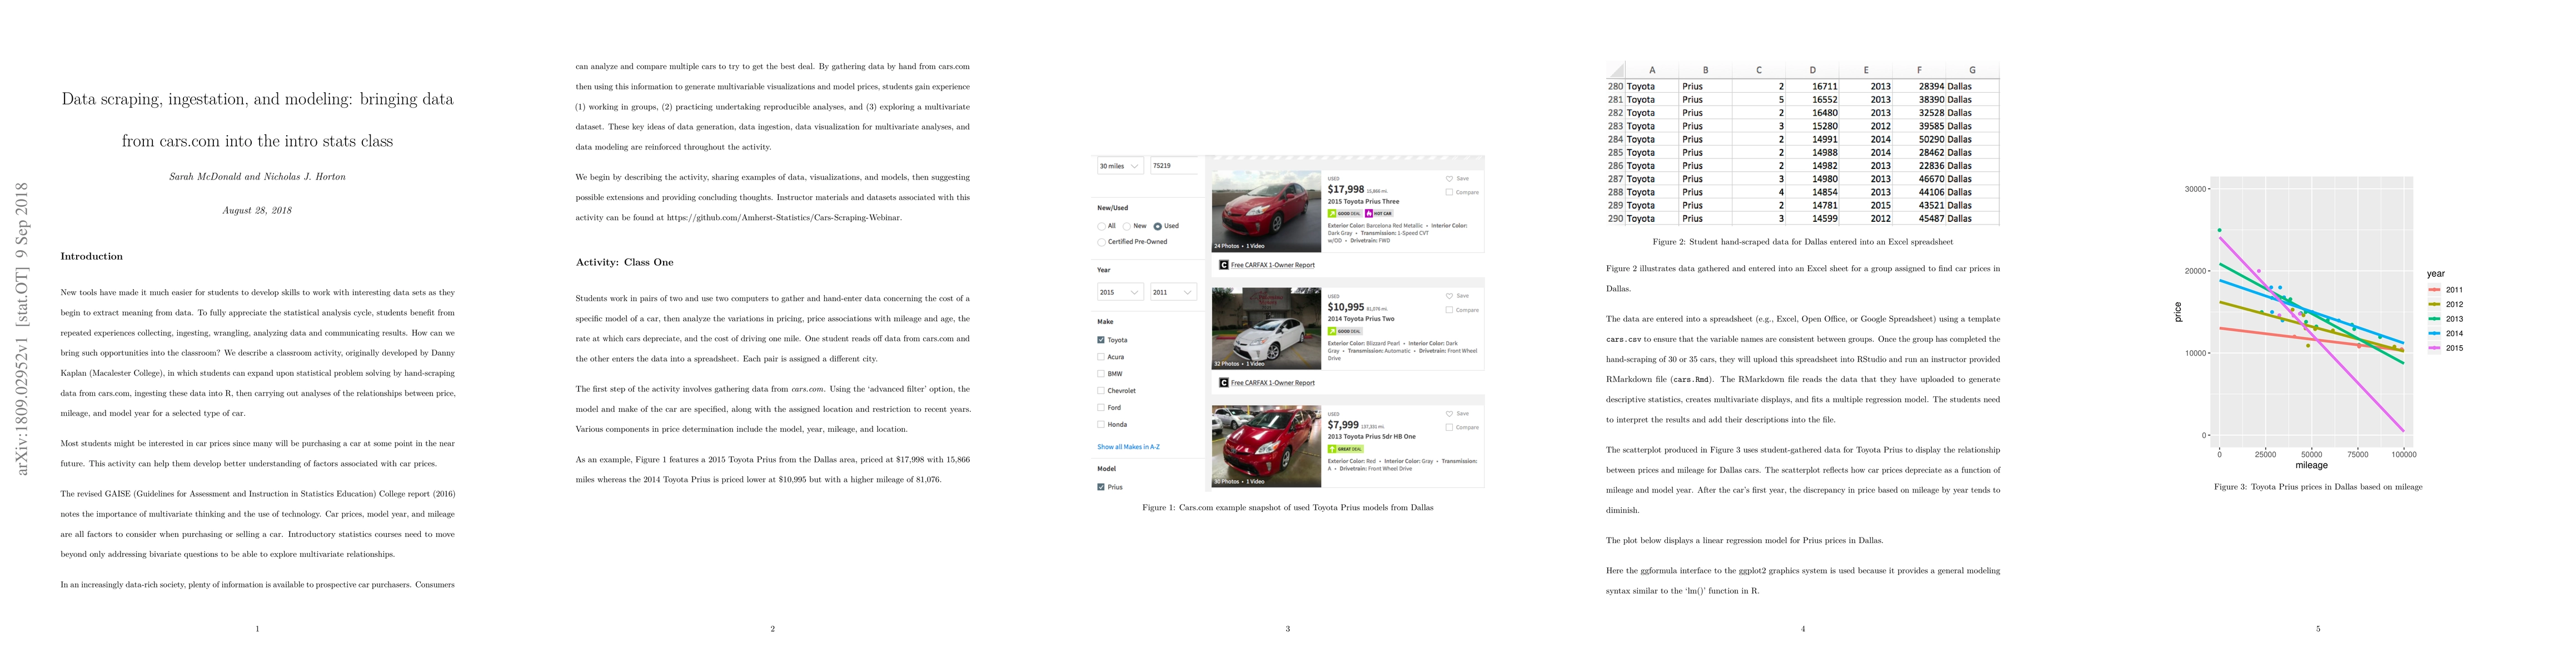2576x667 pixels.
Task: Select column F header in the spreadsheet
Action: 1919,70
